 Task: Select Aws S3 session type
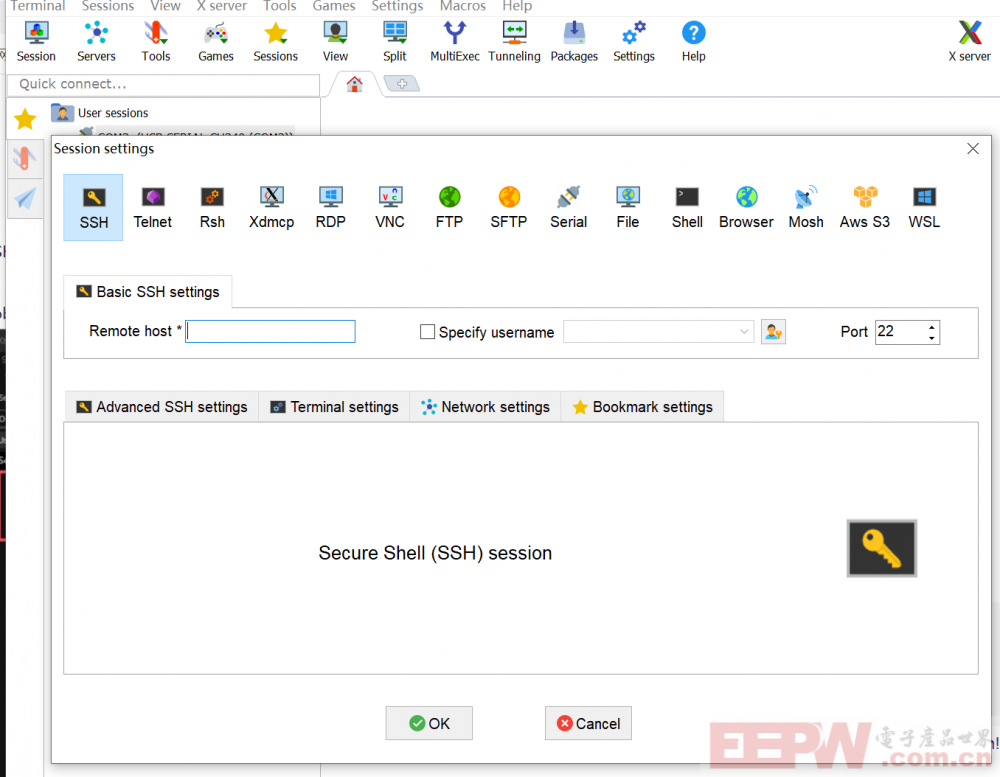[x=865, y=207]
